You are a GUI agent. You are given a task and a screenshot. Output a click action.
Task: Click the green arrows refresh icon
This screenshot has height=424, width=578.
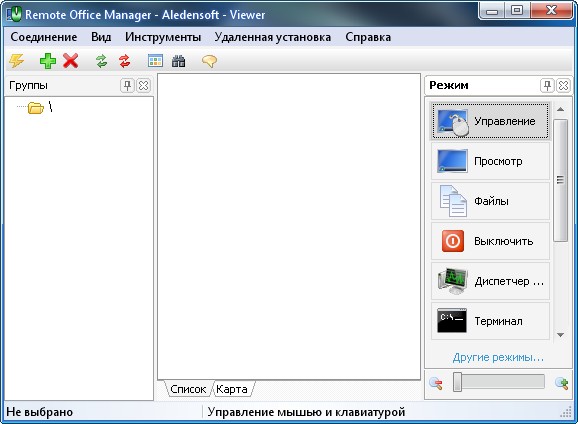pyautogui.click(x=101, y=61)
